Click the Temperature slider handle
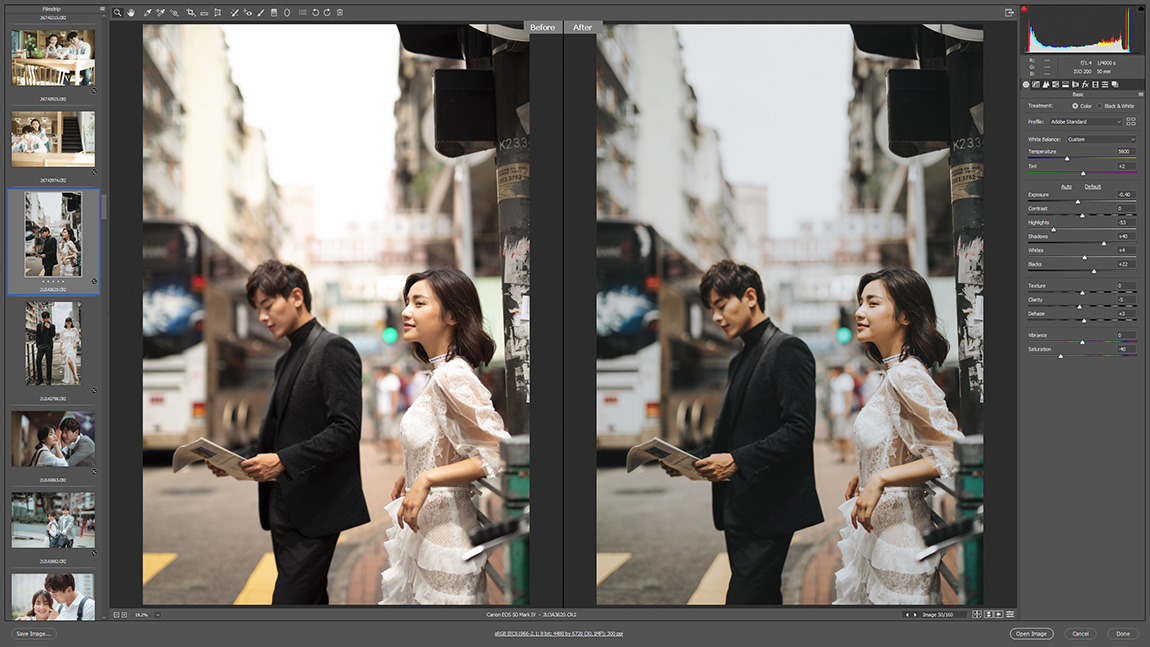The height and width of the screenshot is (647, 1150). pyautogui.click(x=1067, y=158)
